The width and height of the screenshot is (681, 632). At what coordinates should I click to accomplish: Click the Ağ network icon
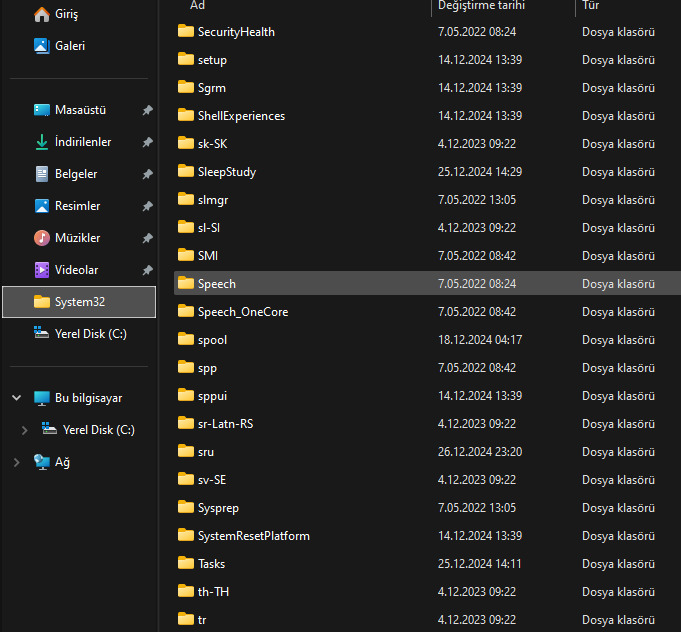click(42, 462)
